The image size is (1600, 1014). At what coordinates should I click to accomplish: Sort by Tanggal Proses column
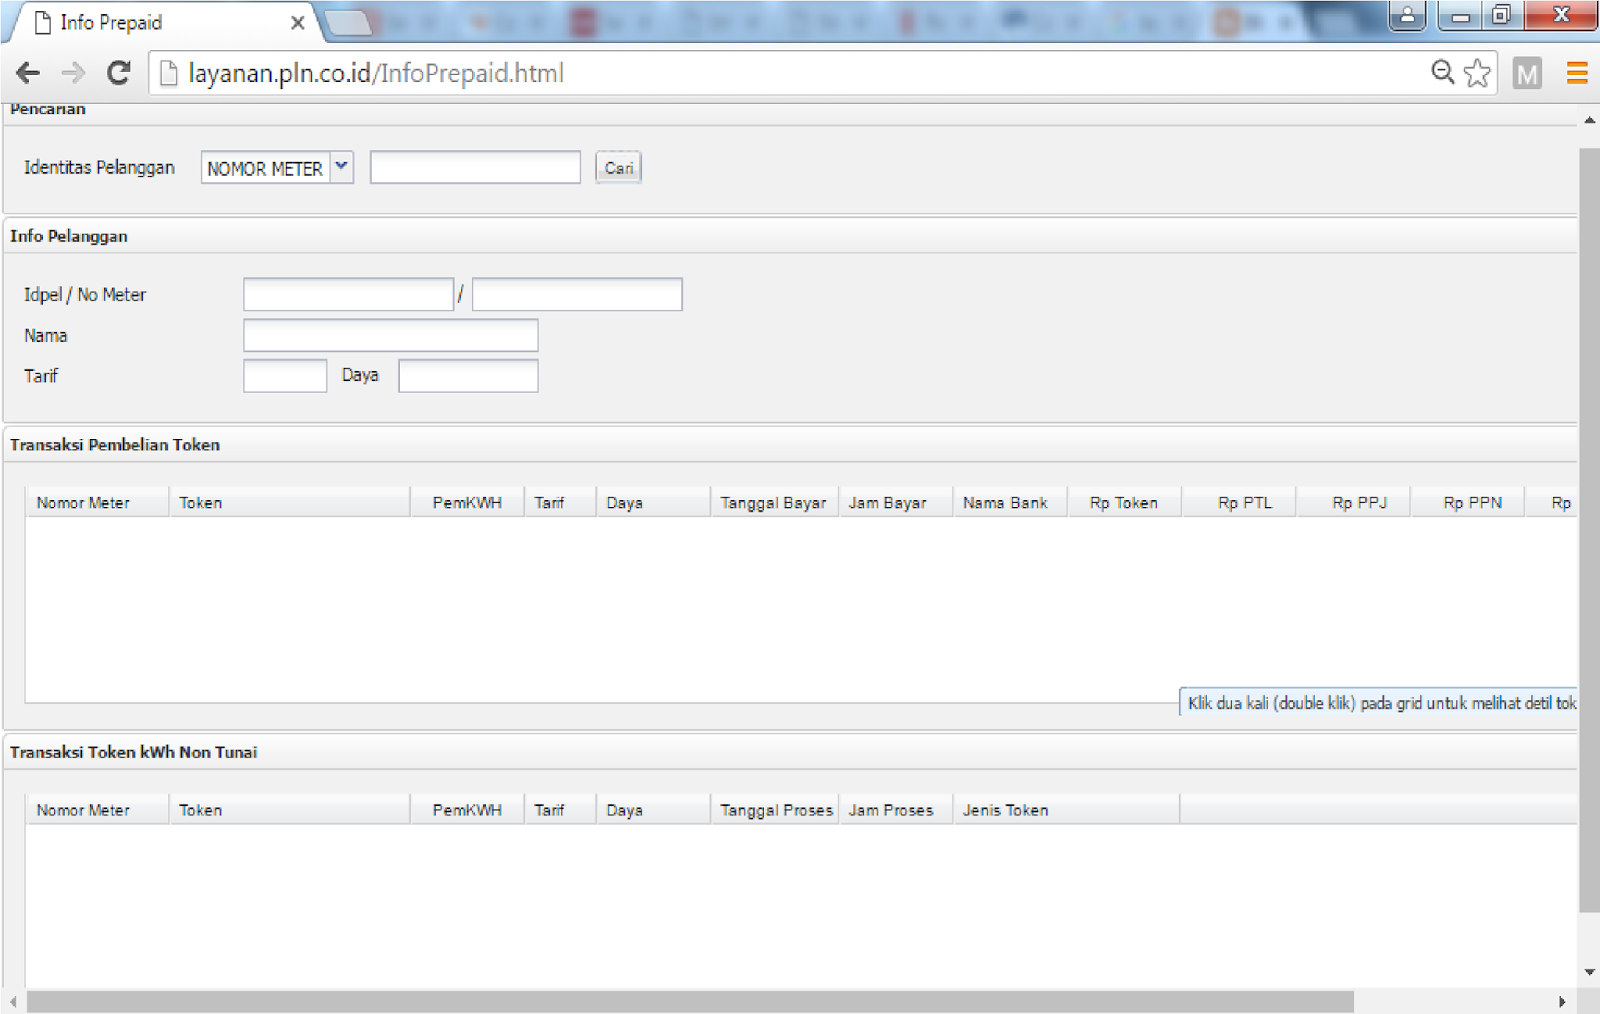pos(775,810)
